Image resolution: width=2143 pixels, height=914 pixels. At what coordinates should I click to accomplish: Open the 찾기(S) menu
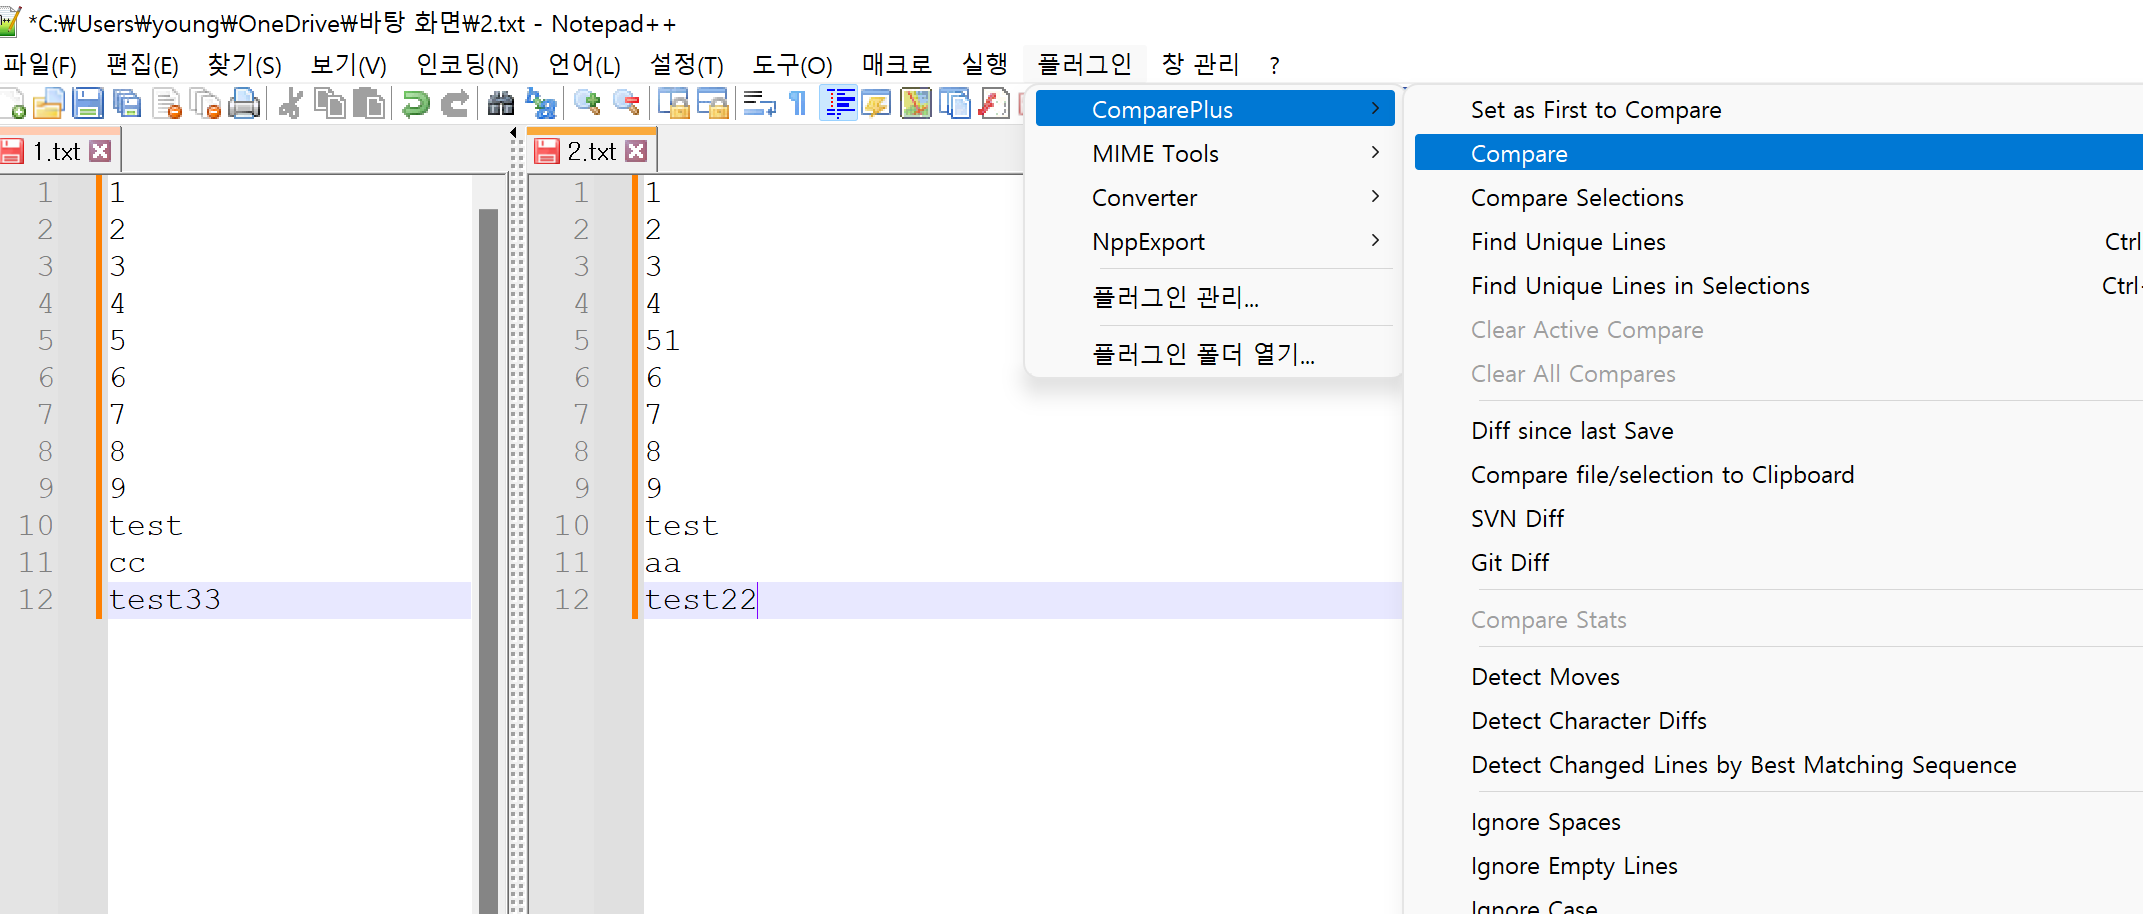[244, 65]
